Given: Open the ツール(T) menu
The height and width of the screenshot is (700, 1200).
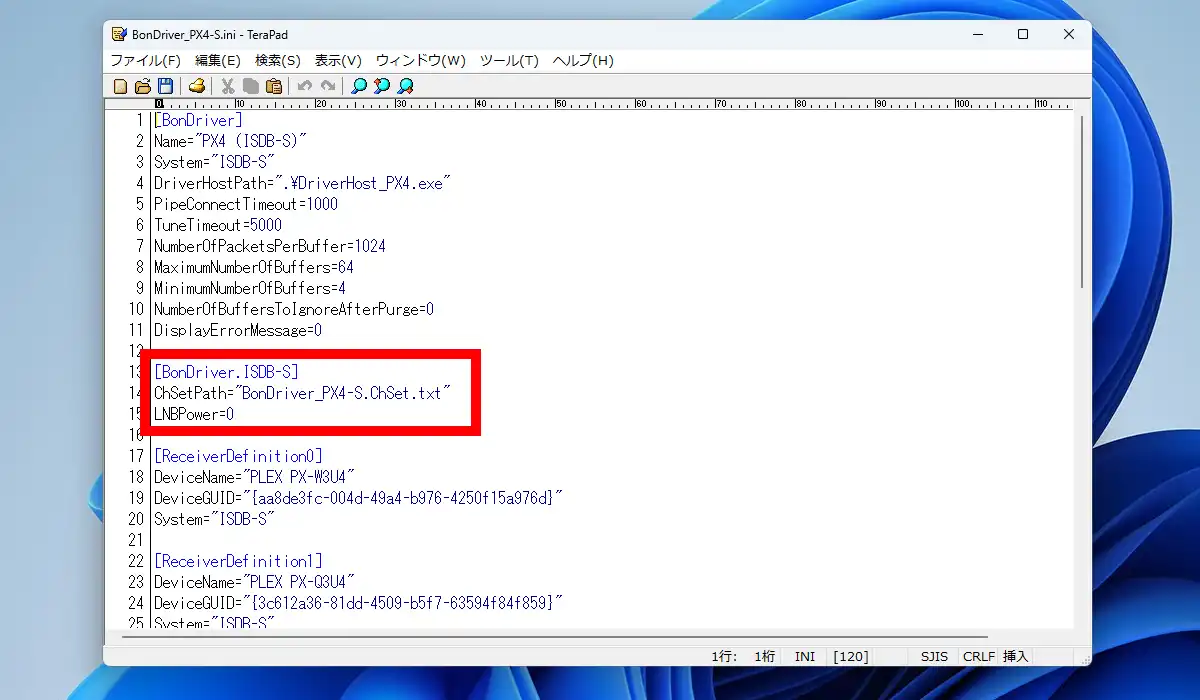Looking at the screenshot, I should tap(509, 61).
